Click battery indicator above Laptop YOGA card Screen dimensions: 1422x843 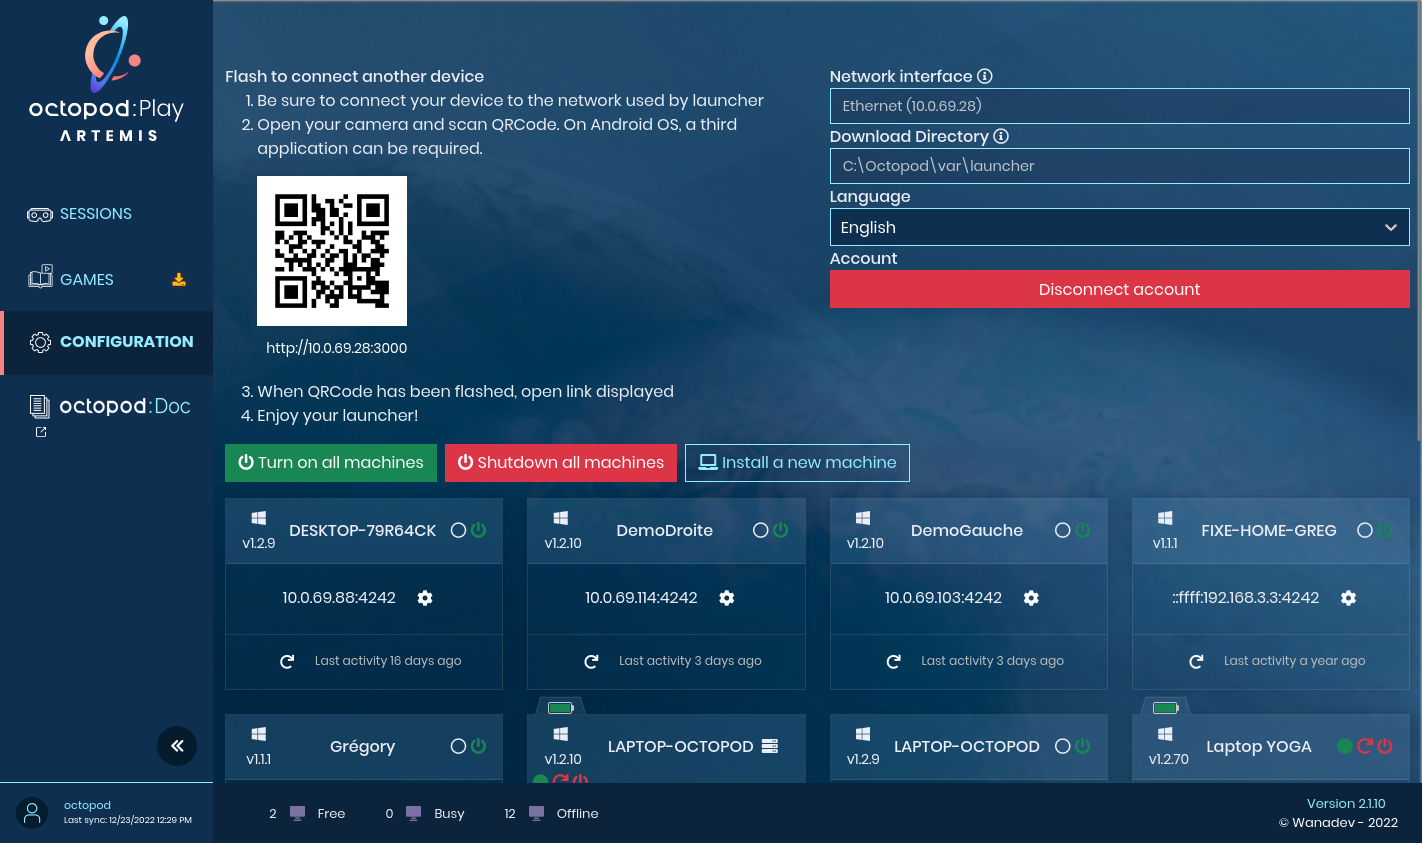1166,708
